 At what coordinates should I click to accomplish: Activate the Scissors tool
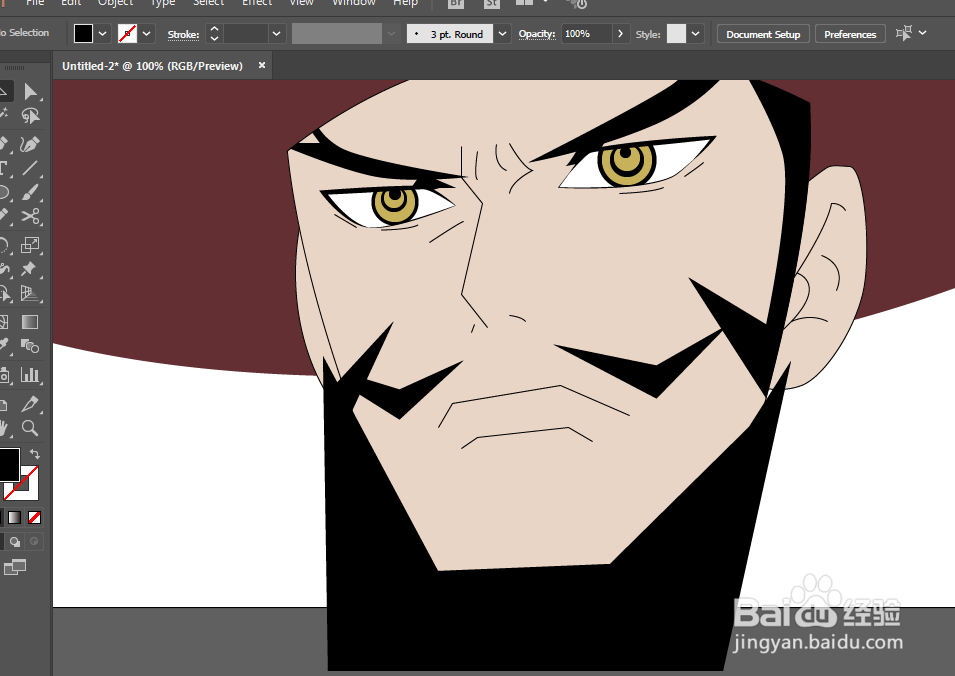29,217
